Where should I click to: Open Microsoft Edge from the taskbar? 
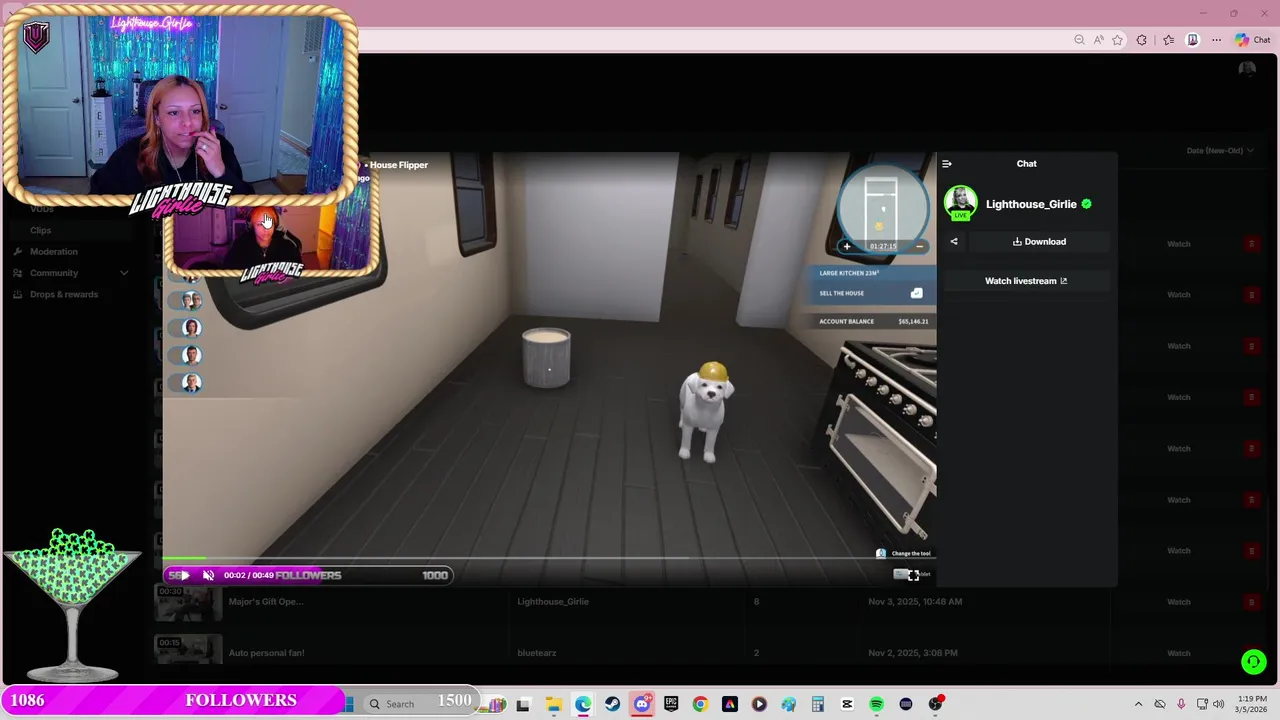point(583,704)
